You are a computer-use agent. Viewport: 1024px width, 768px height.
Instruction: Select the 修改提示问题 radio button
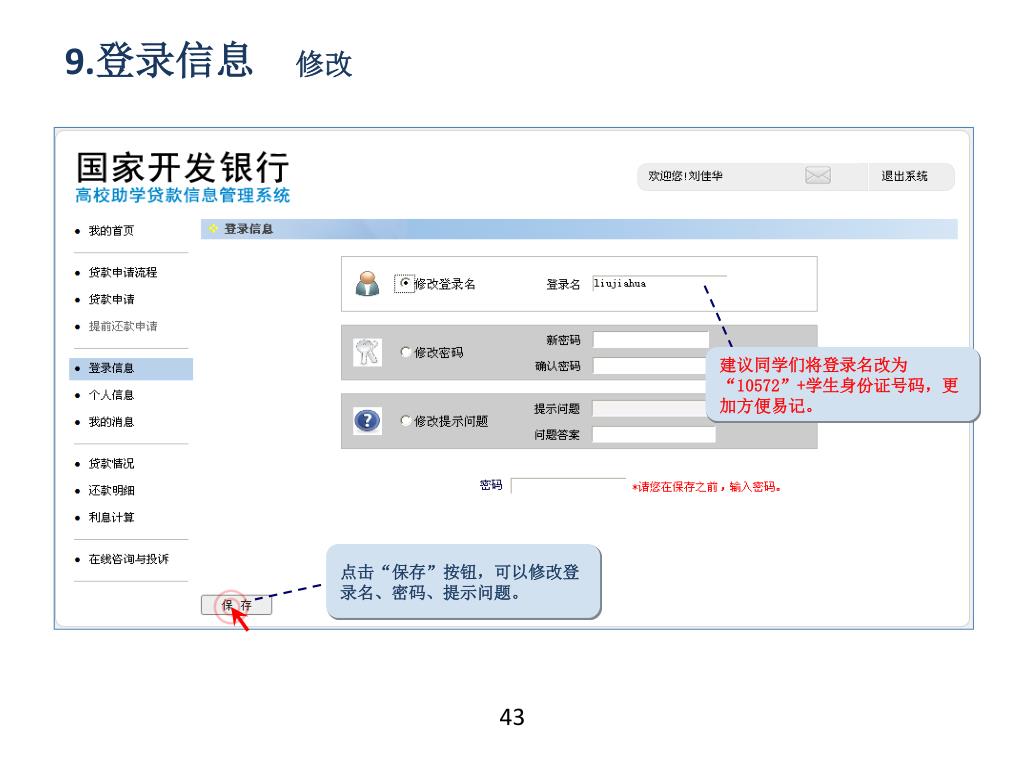405,421
